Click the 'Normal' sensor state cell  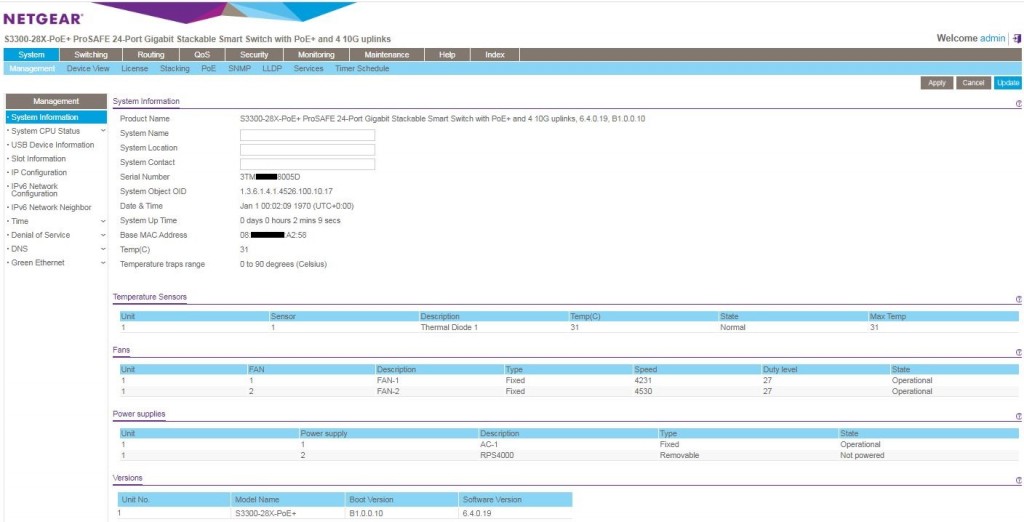point(733,327)
